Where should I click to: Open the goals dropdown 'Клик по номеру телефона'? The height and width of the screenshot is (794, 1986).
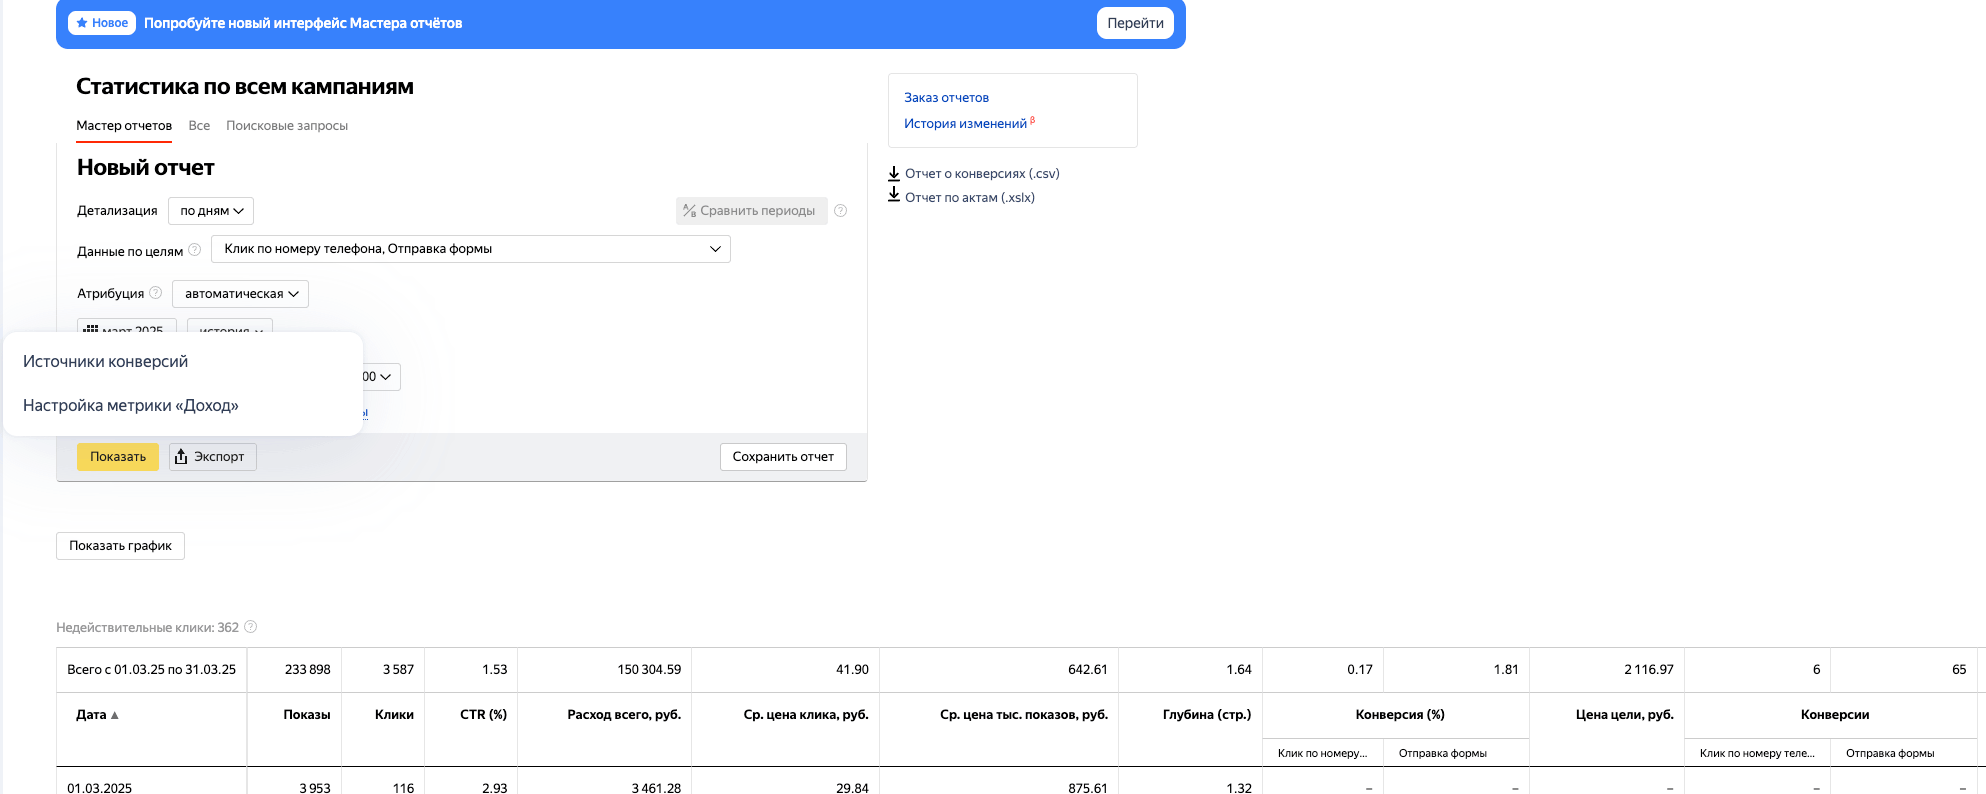470,249
